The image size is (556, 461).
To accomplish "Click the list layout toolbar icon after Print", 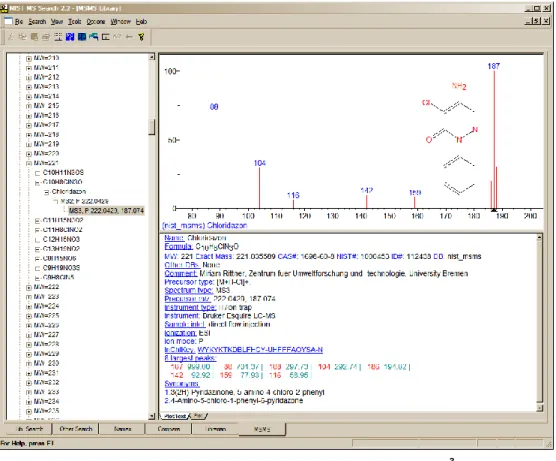I will coord(58,37).
